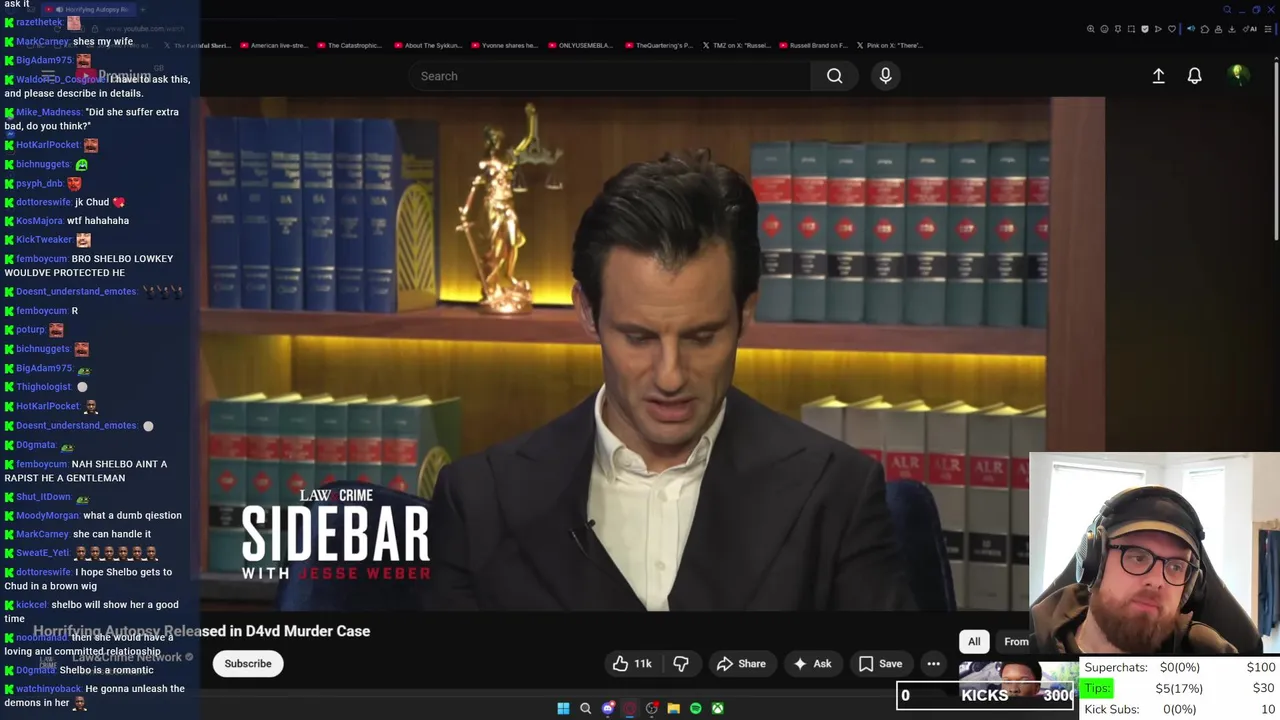Open bookmark 'The Catastrophic...'
The width and height of the screenshot is (1280, 720).
349,45
